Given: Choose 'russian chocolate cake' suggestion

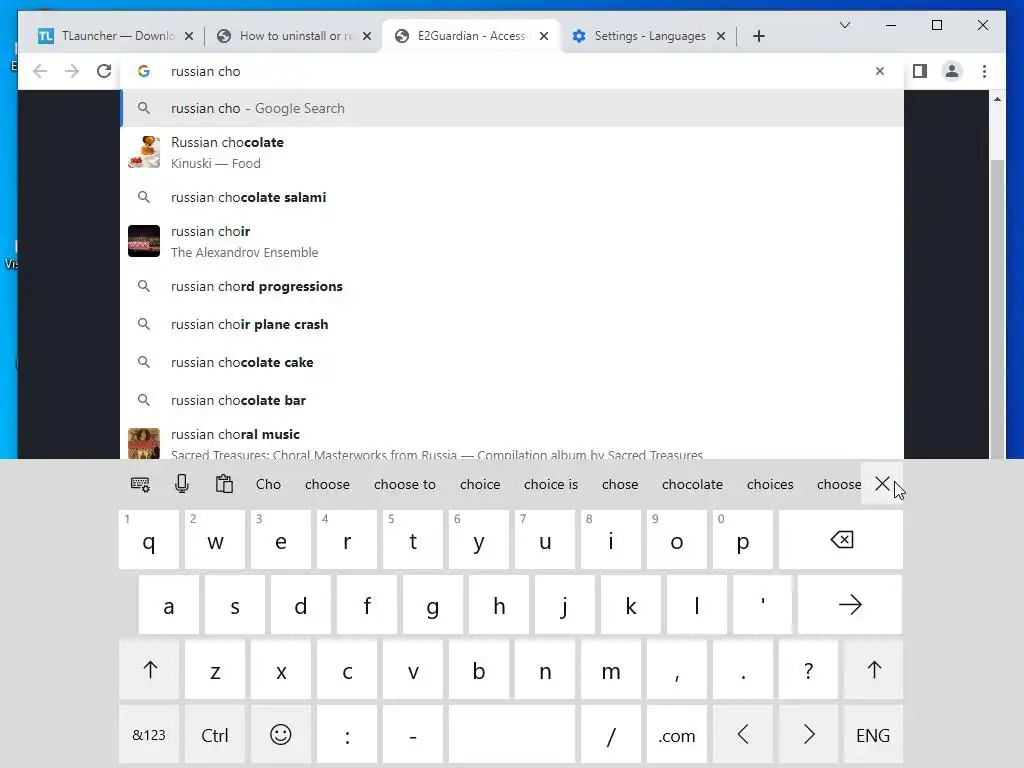Looking at the screenshot, I should point(513,362).
